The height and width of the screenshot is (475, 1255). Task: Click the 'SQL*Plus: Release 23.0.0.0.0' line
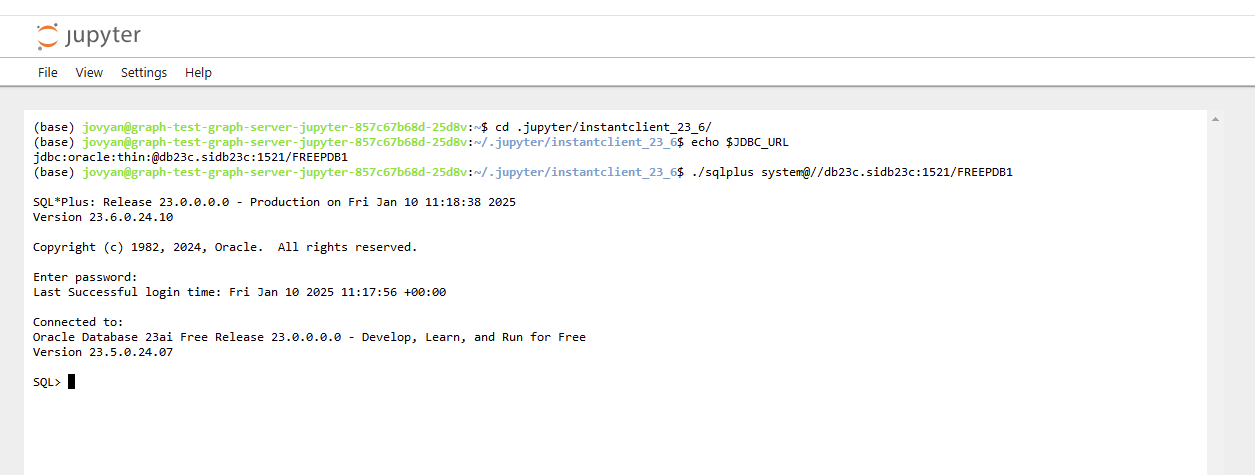(274, 202)
